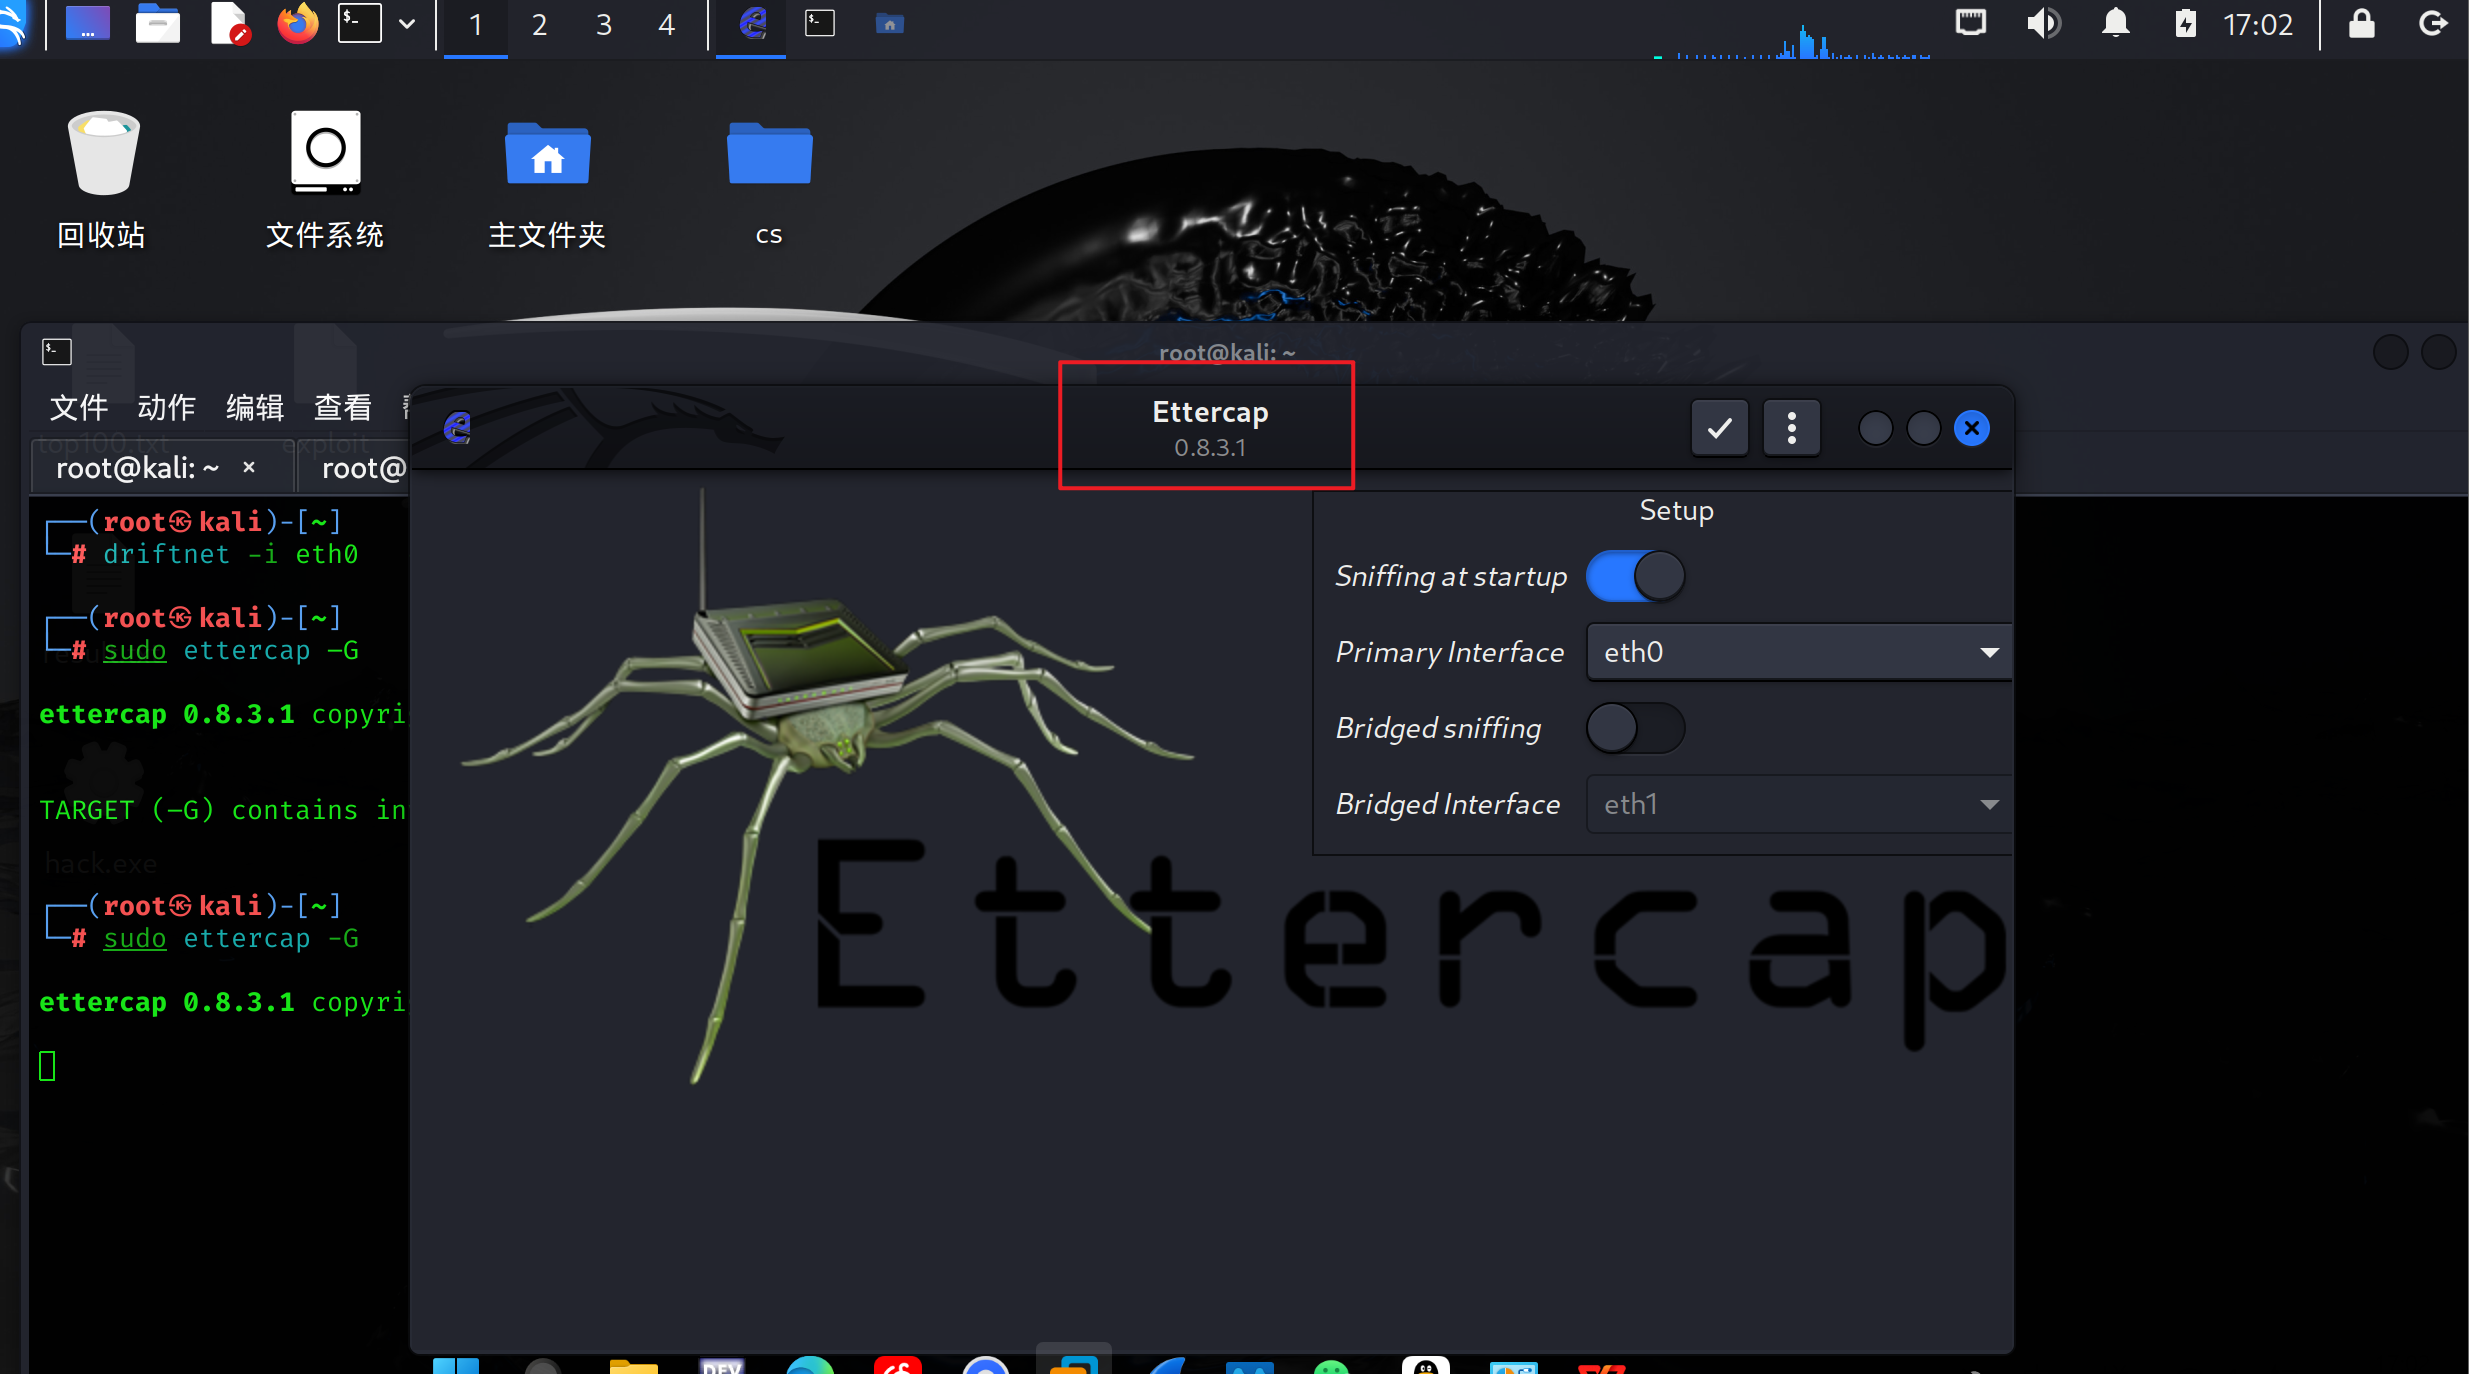Maximize the terminal window

point(2438,352)
